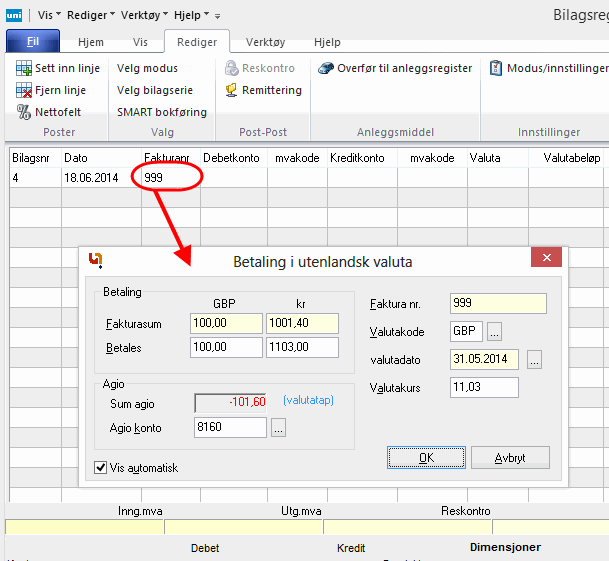Image resolution: width=609 pixels, height=561 pixels.
Task: Click the dialog title bar logo
Action: pos(96,262)
